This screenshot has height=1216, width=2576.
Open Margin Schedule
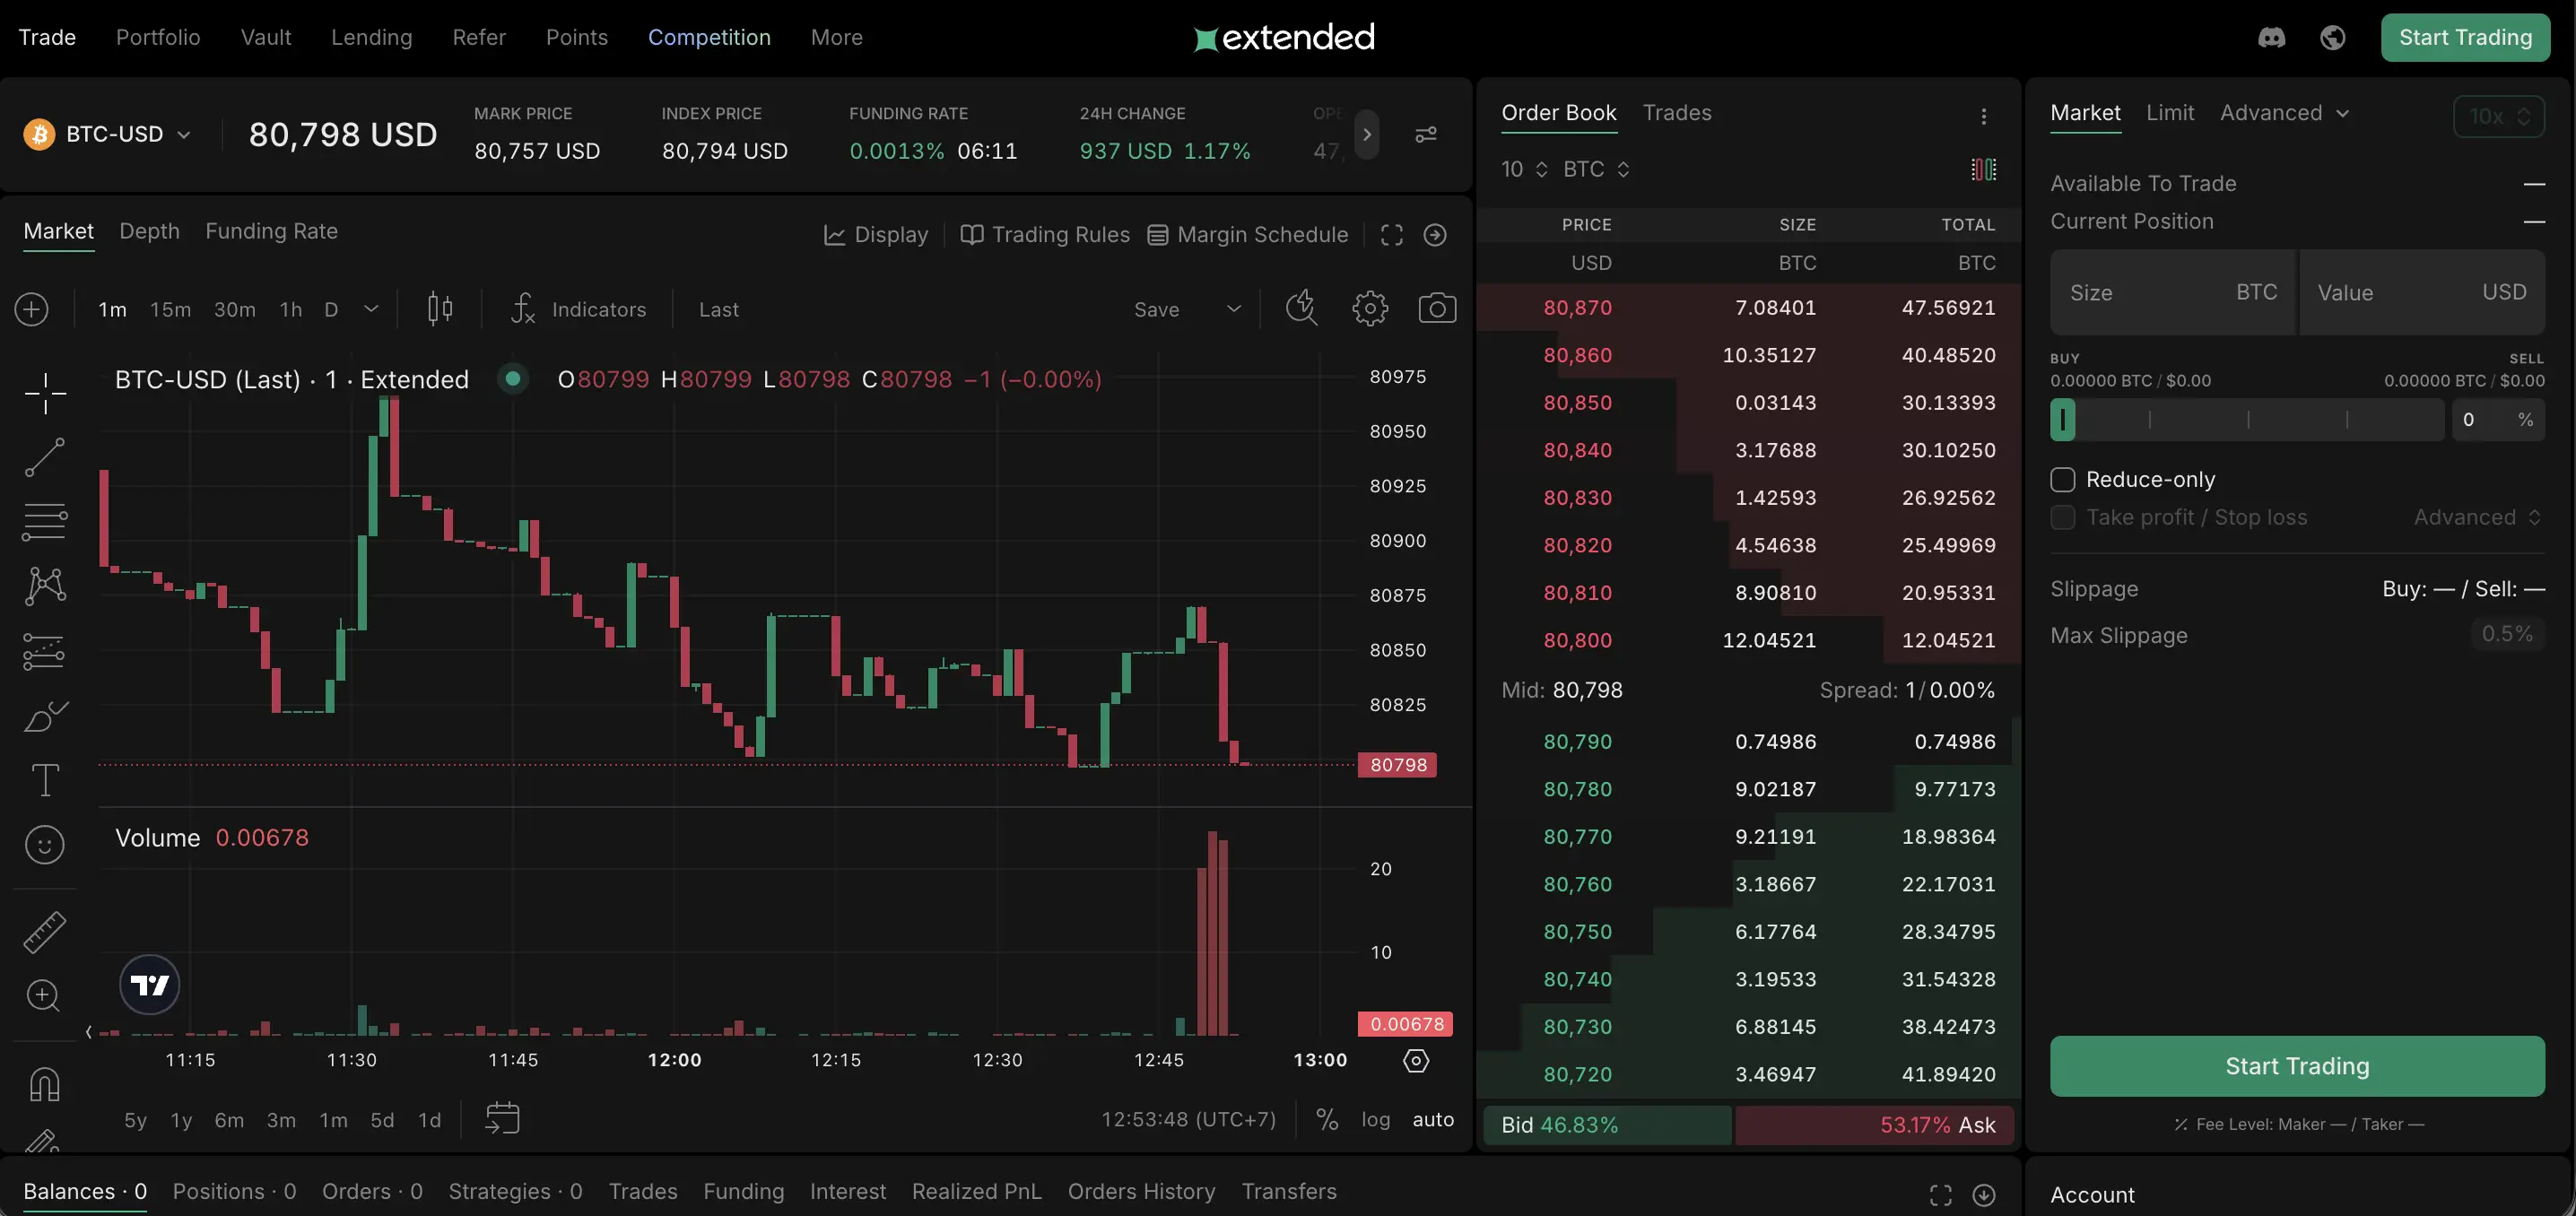(1247, 235)
